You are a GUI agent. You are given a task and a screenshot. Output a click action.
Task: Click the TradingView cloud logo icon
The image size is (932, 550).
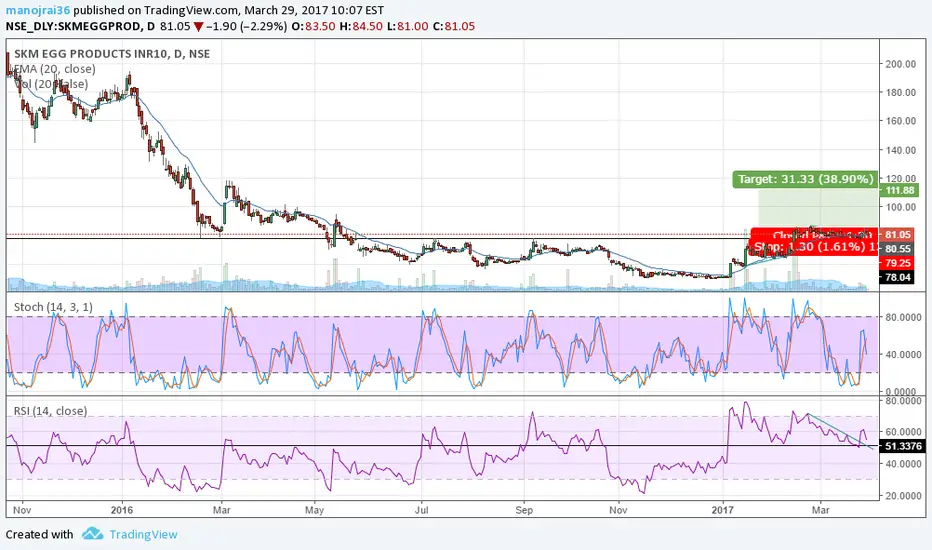[92, 534]
